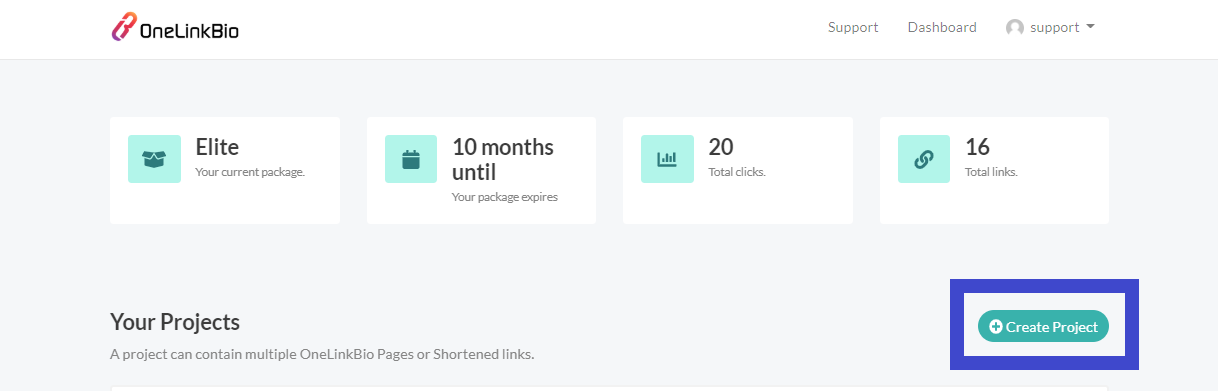Open the support account dropdown menu
The height and width of the screenshot is (391, 1218).
pos(1050,28)
